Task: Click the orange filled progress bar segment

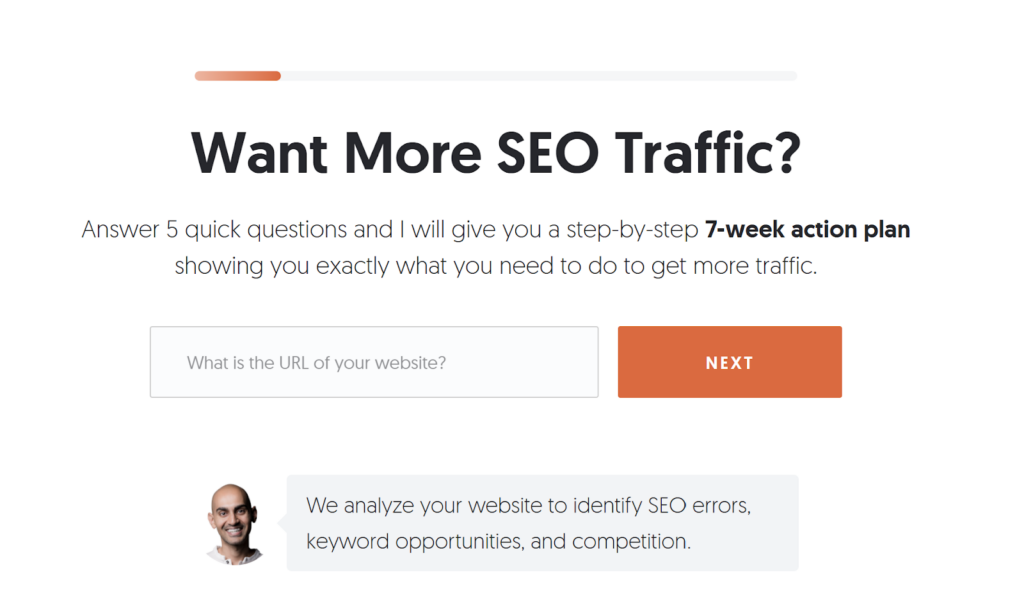Action: point(238,76)
